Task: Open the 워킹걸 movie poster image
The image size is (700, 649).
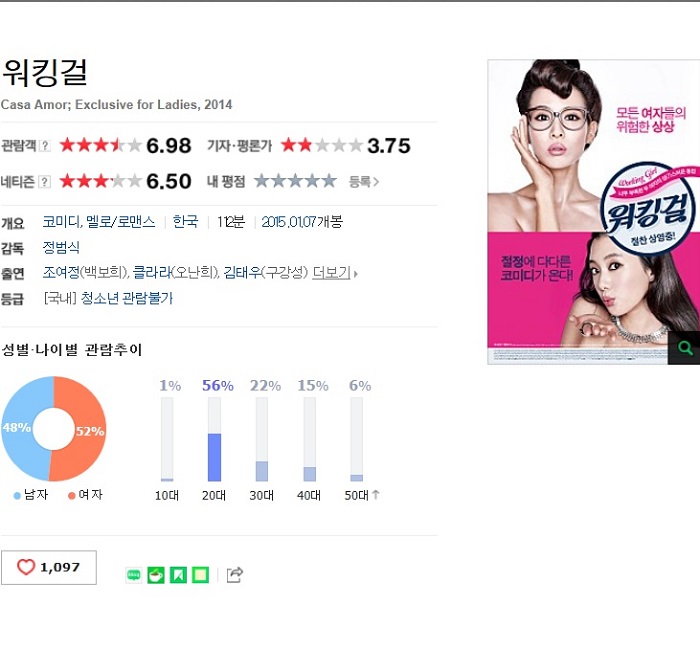Action: click(594, 212)
